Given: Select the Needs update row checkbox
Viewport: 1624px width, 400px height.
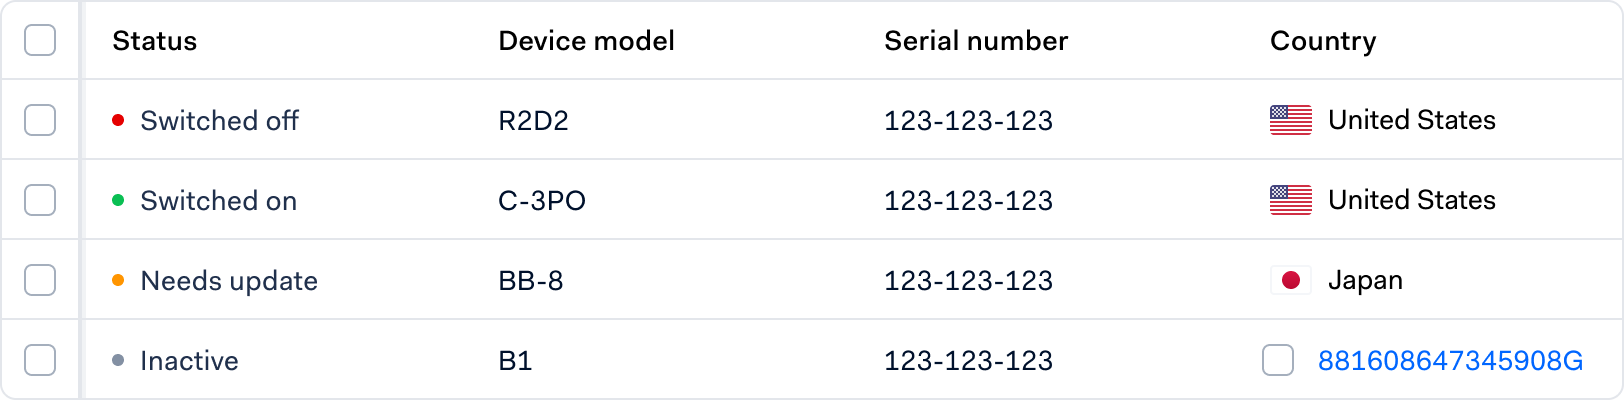Looking at the screenshot, I should (40, 280).
